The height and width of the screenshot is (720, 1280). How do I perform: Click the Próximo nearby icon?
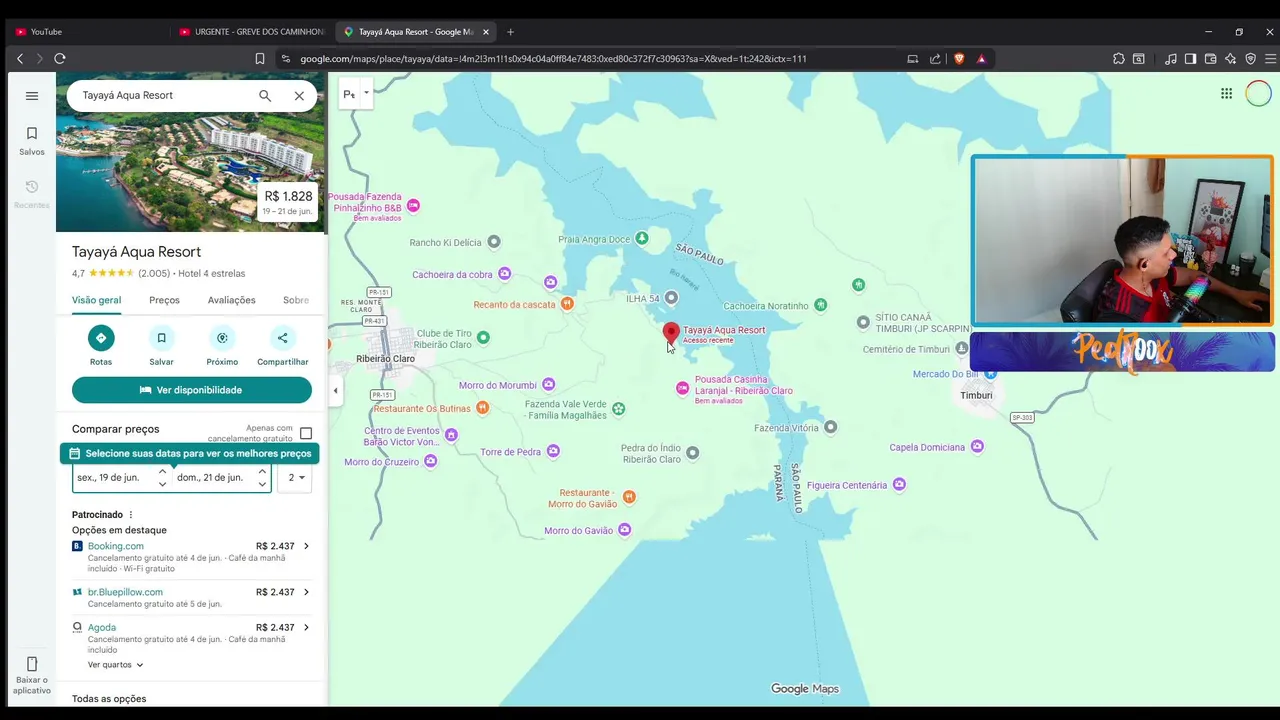click(x=222, y=338)
